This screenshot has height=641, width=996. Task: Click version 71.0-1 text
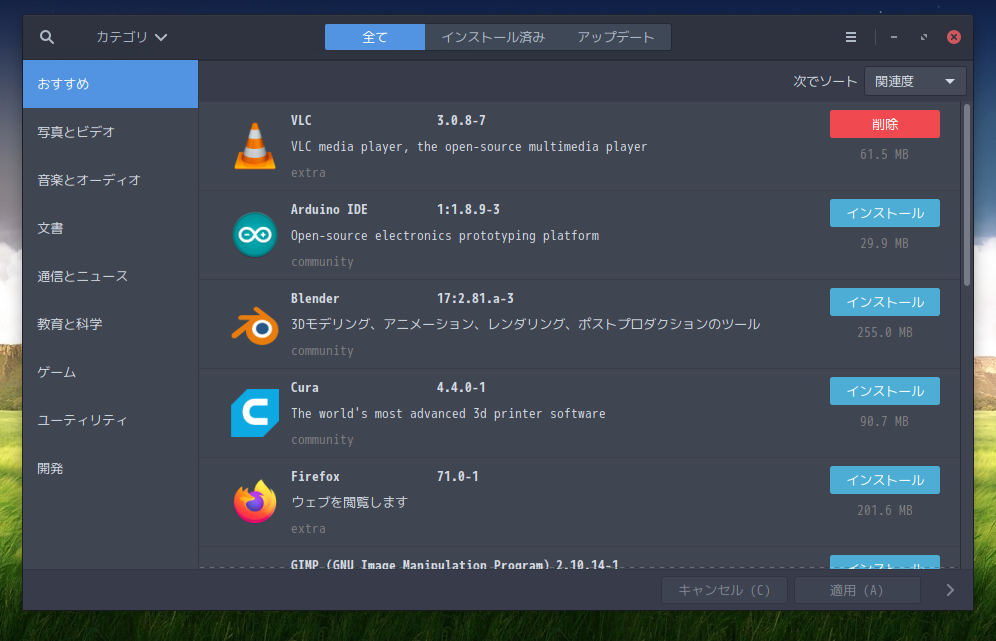[457, 476]
